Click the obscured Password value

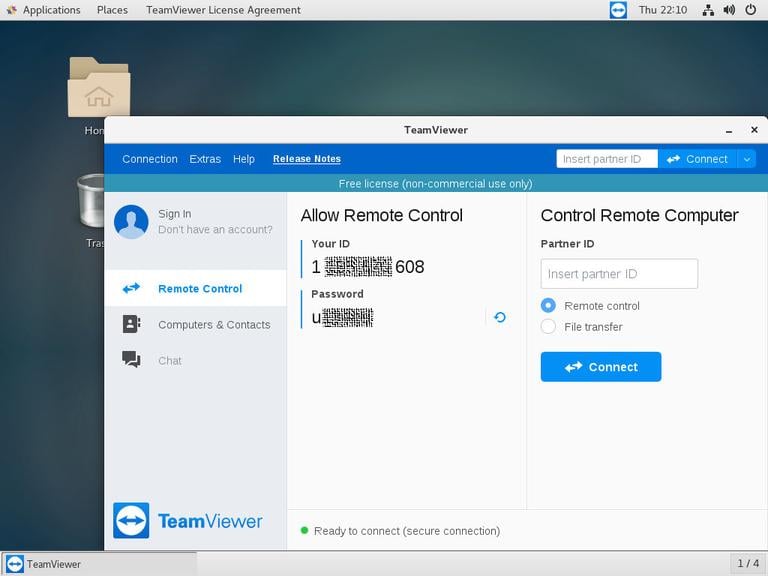pos(342,317)
